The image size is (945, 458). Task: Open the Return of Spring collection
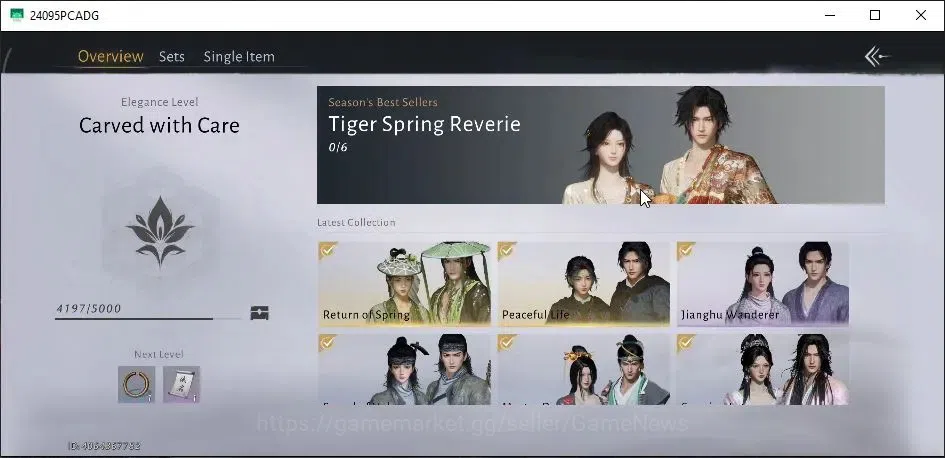tap(404, 284)
